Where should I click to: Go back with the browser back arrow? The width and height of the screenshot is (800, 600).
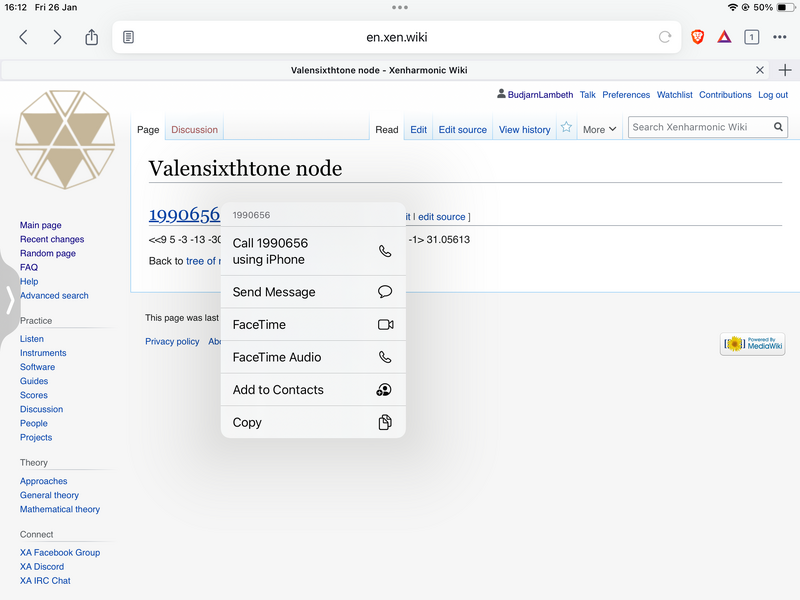coord(23,37)
